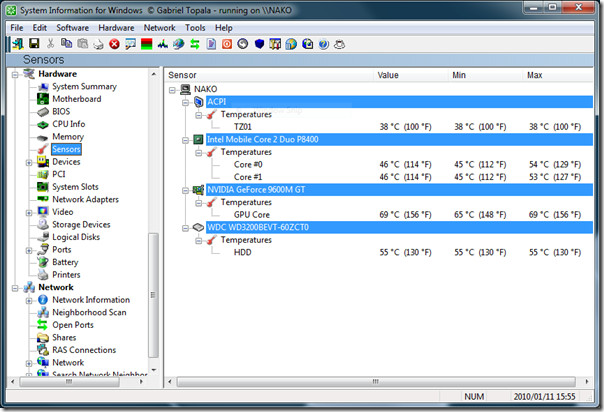Select the TZ01 temperature row
The image size is (604, 412).
[x=399, y=127]
